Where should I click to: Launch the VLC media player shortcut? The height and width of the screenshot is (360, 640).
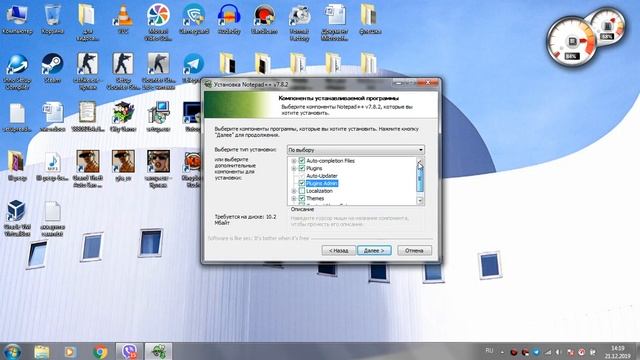tap(122, 20)
